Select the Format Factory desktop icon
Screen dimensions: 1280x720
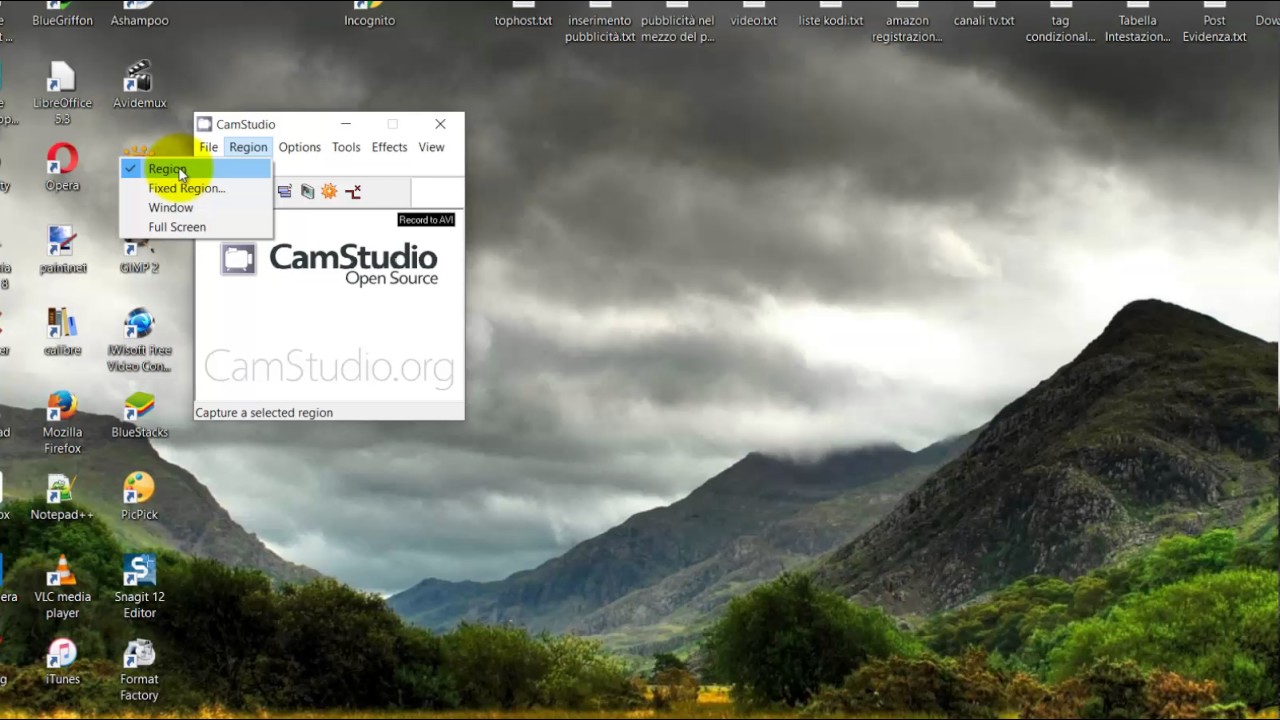pos(139,670)
